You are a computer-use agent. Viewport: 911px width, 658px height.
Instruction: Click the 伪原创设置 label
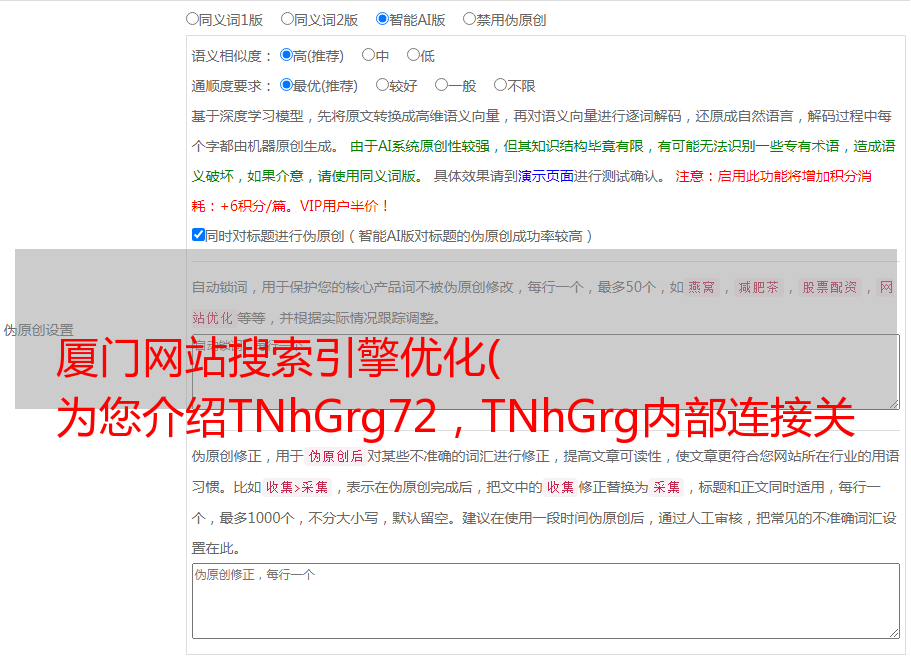(39, 330)
